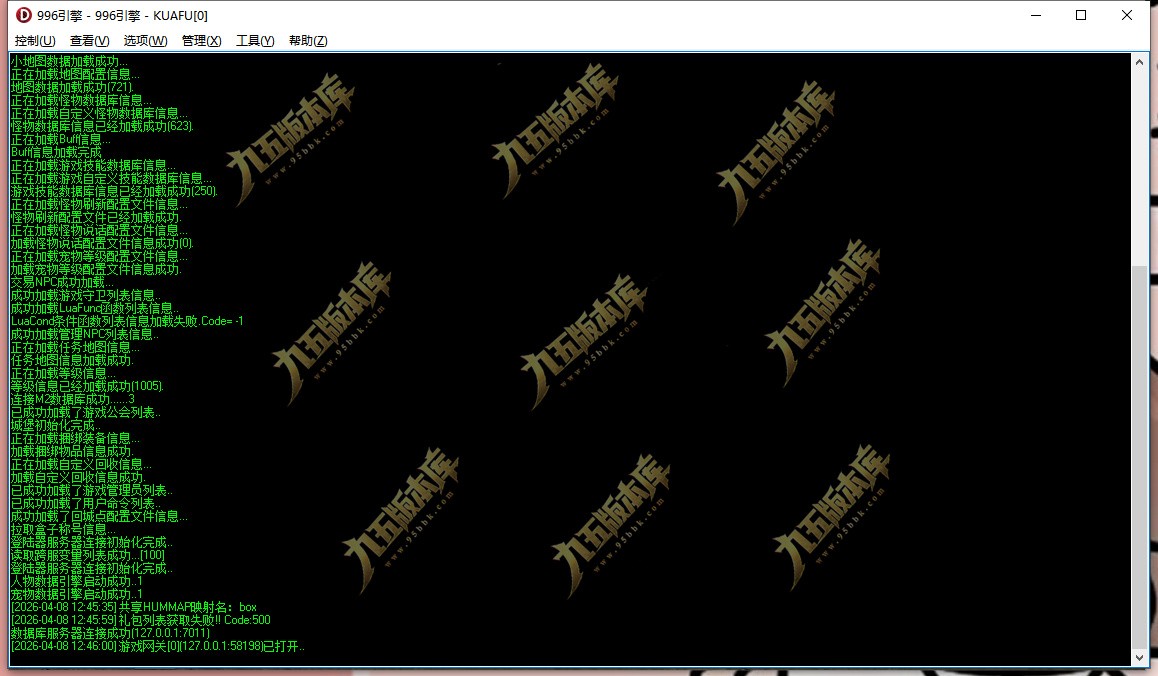Screen dimensions: 1158x676
Task: Click log line 成功加载了回城点配置文件信息
Action: (99, 516)
